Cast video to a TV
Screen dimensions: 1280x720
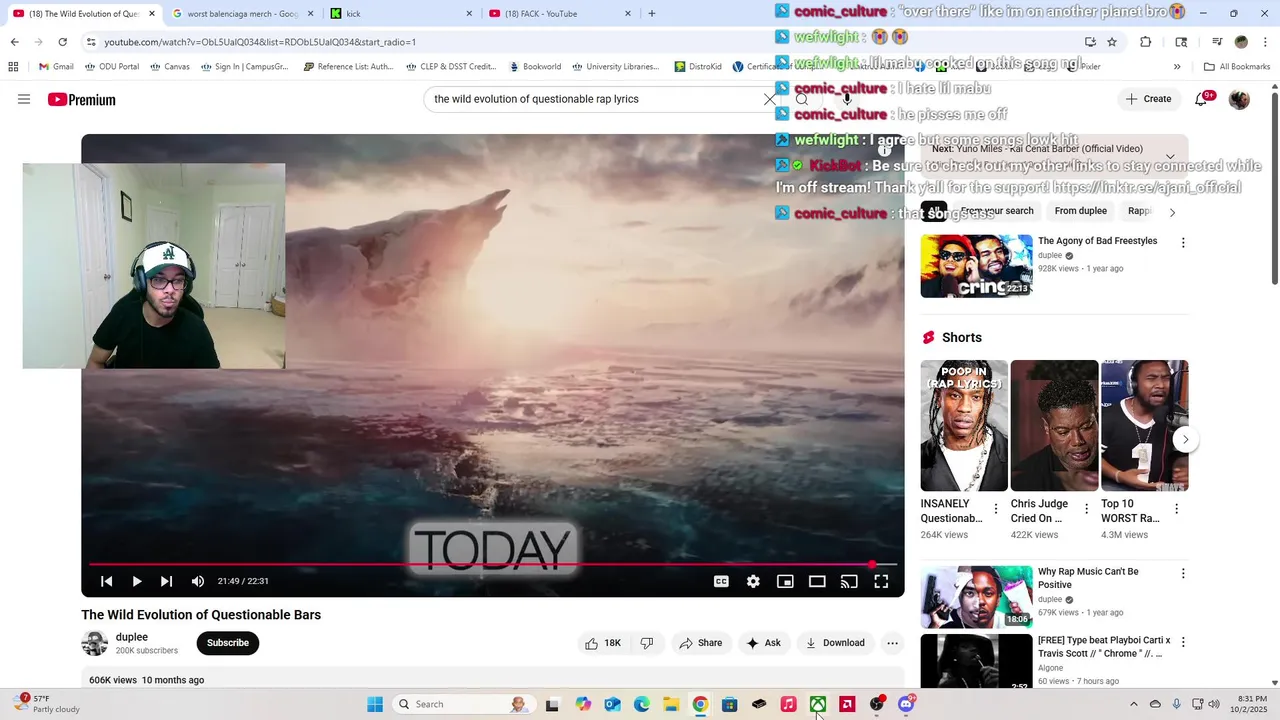(849, 581)
